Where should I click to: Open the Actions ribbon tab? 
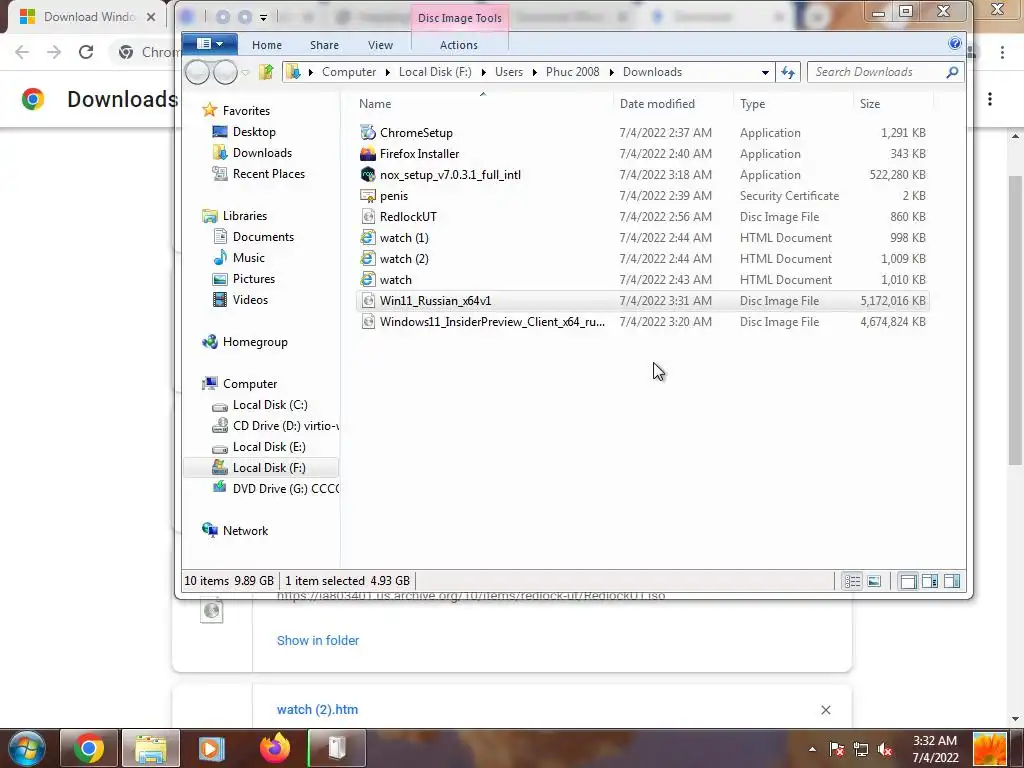(x=458, y=45)
